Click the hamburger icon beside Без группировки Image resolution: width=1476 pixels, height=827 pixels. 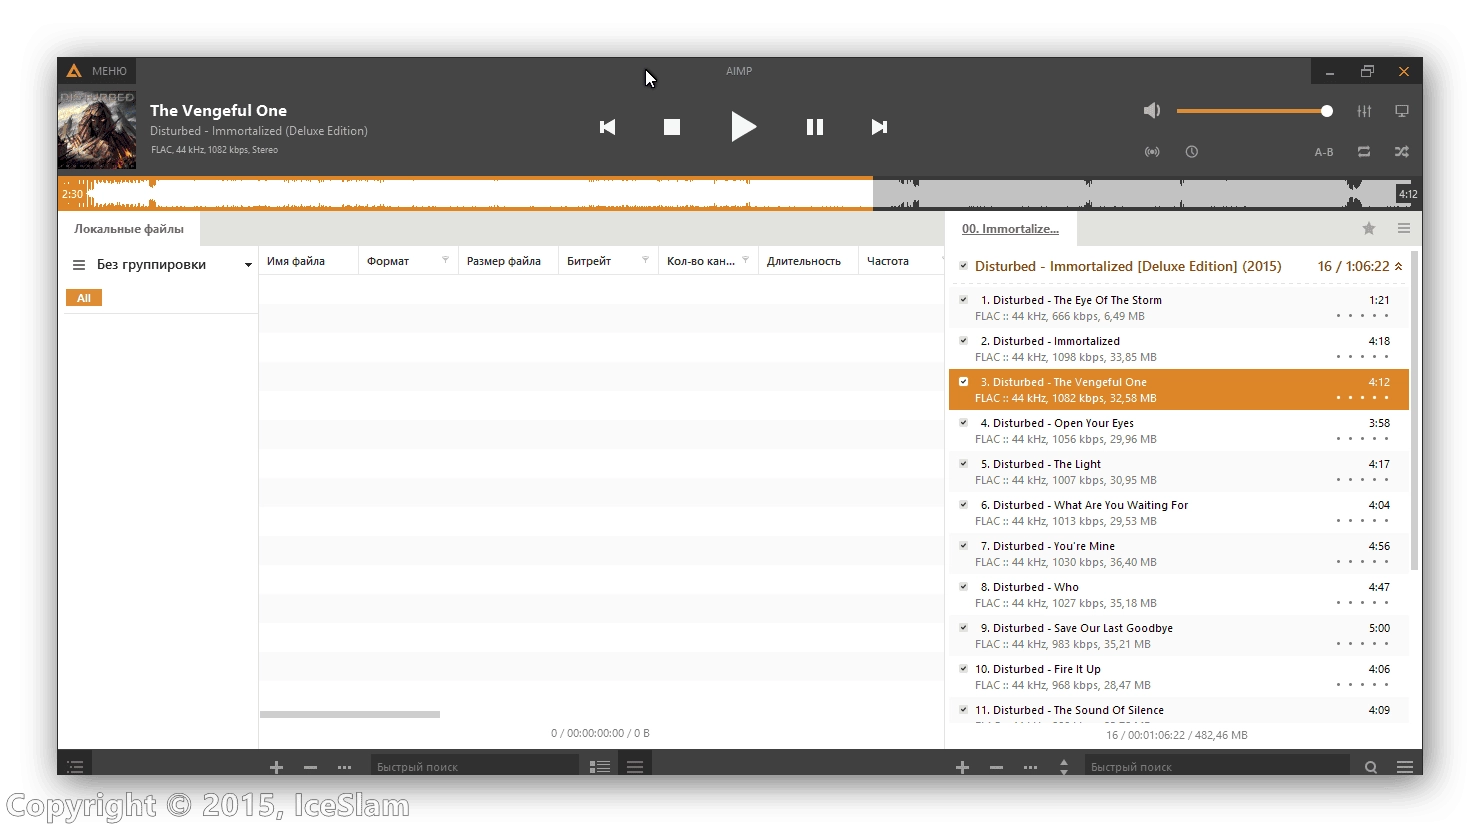pos(79,265)
